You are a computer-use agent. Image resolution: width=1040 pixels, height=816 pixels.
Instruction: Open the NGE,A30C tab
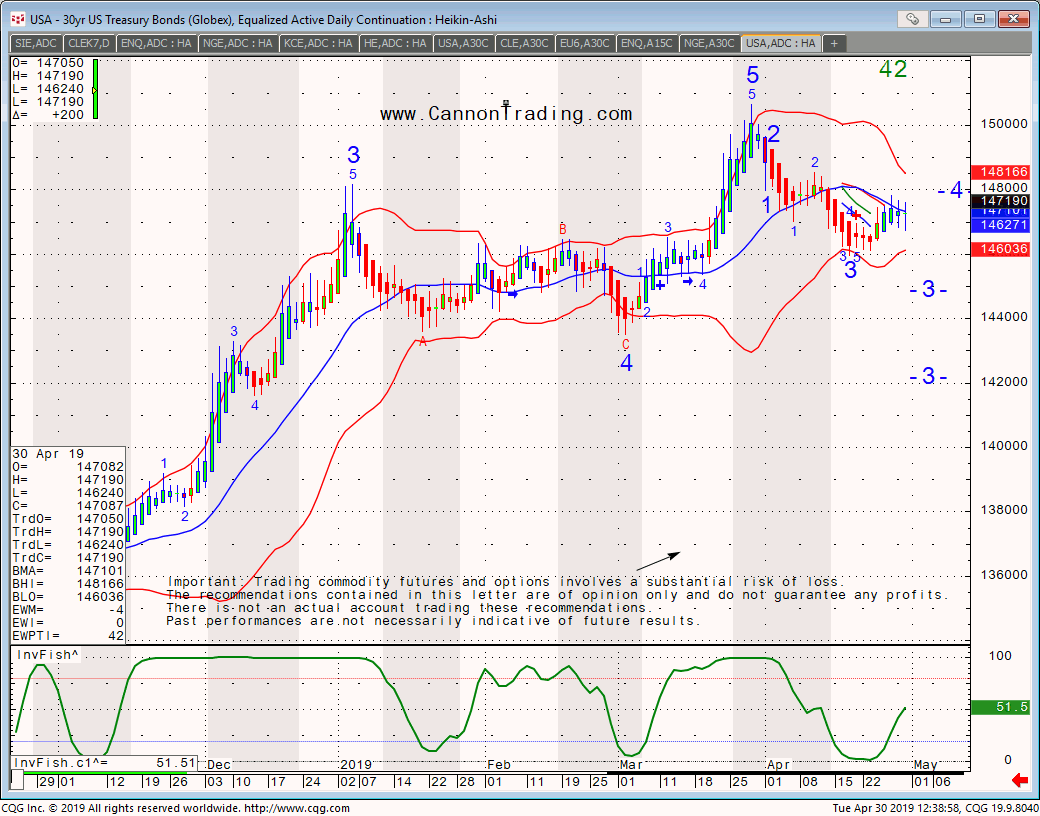coord(710,43)
